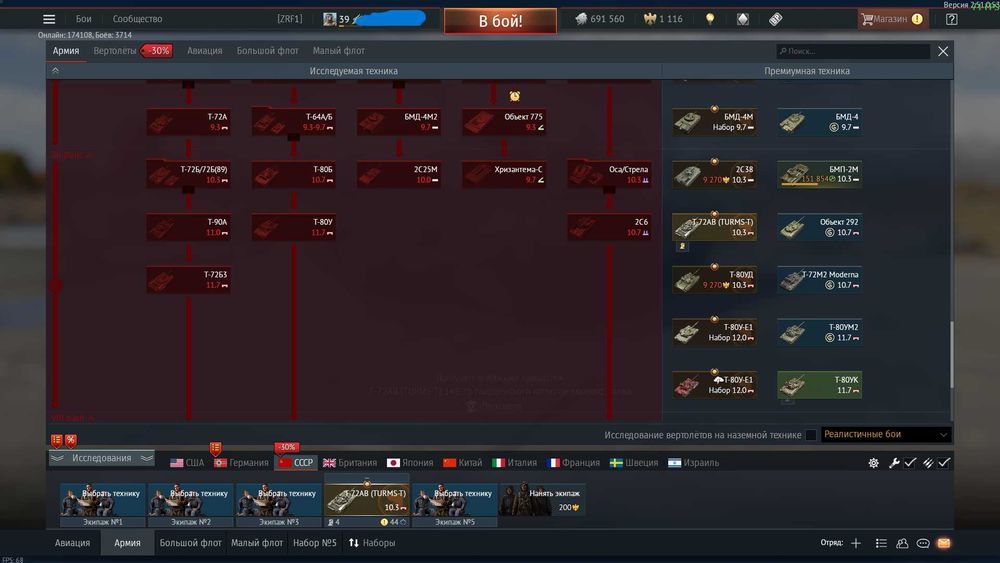This screenshot has width=1000, height=563.
Task: Open the lightbulb research points icon
Action: pos(710,19)
